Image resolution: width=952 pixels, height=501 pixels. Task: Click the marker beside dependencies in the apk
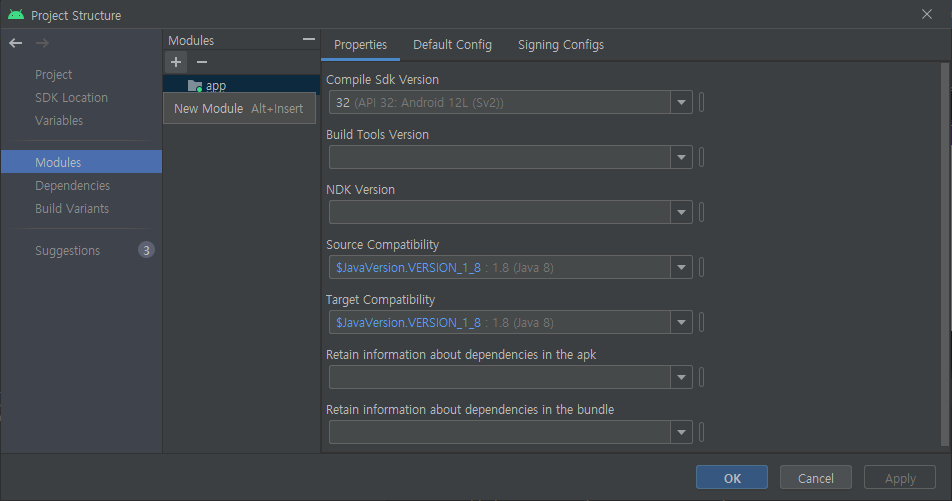coord(701,377)
